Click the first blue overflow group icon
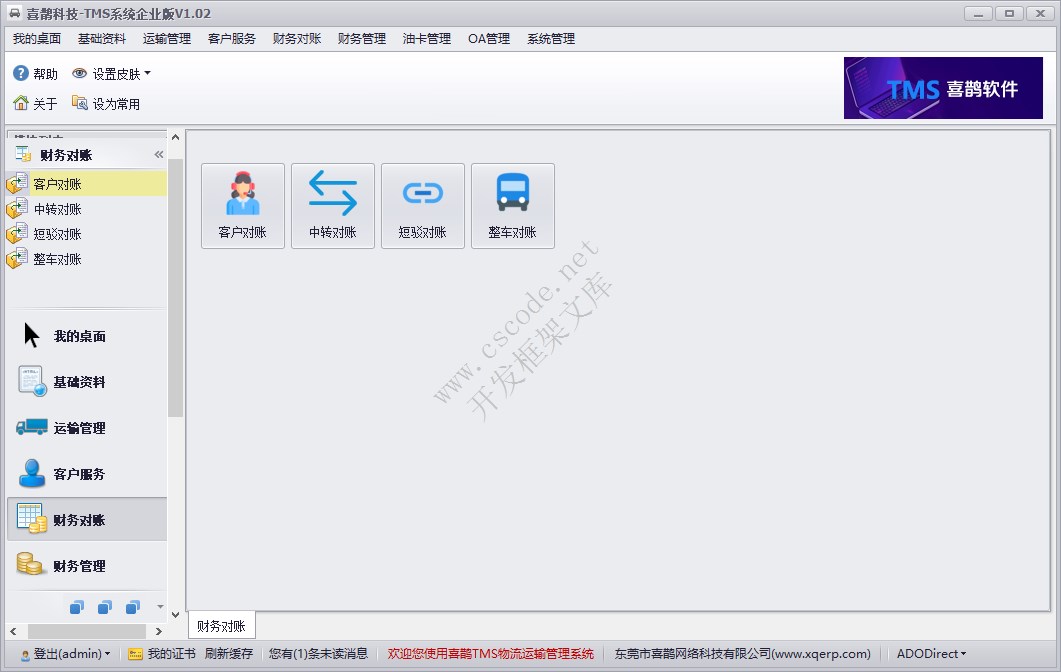 (77, 607)
